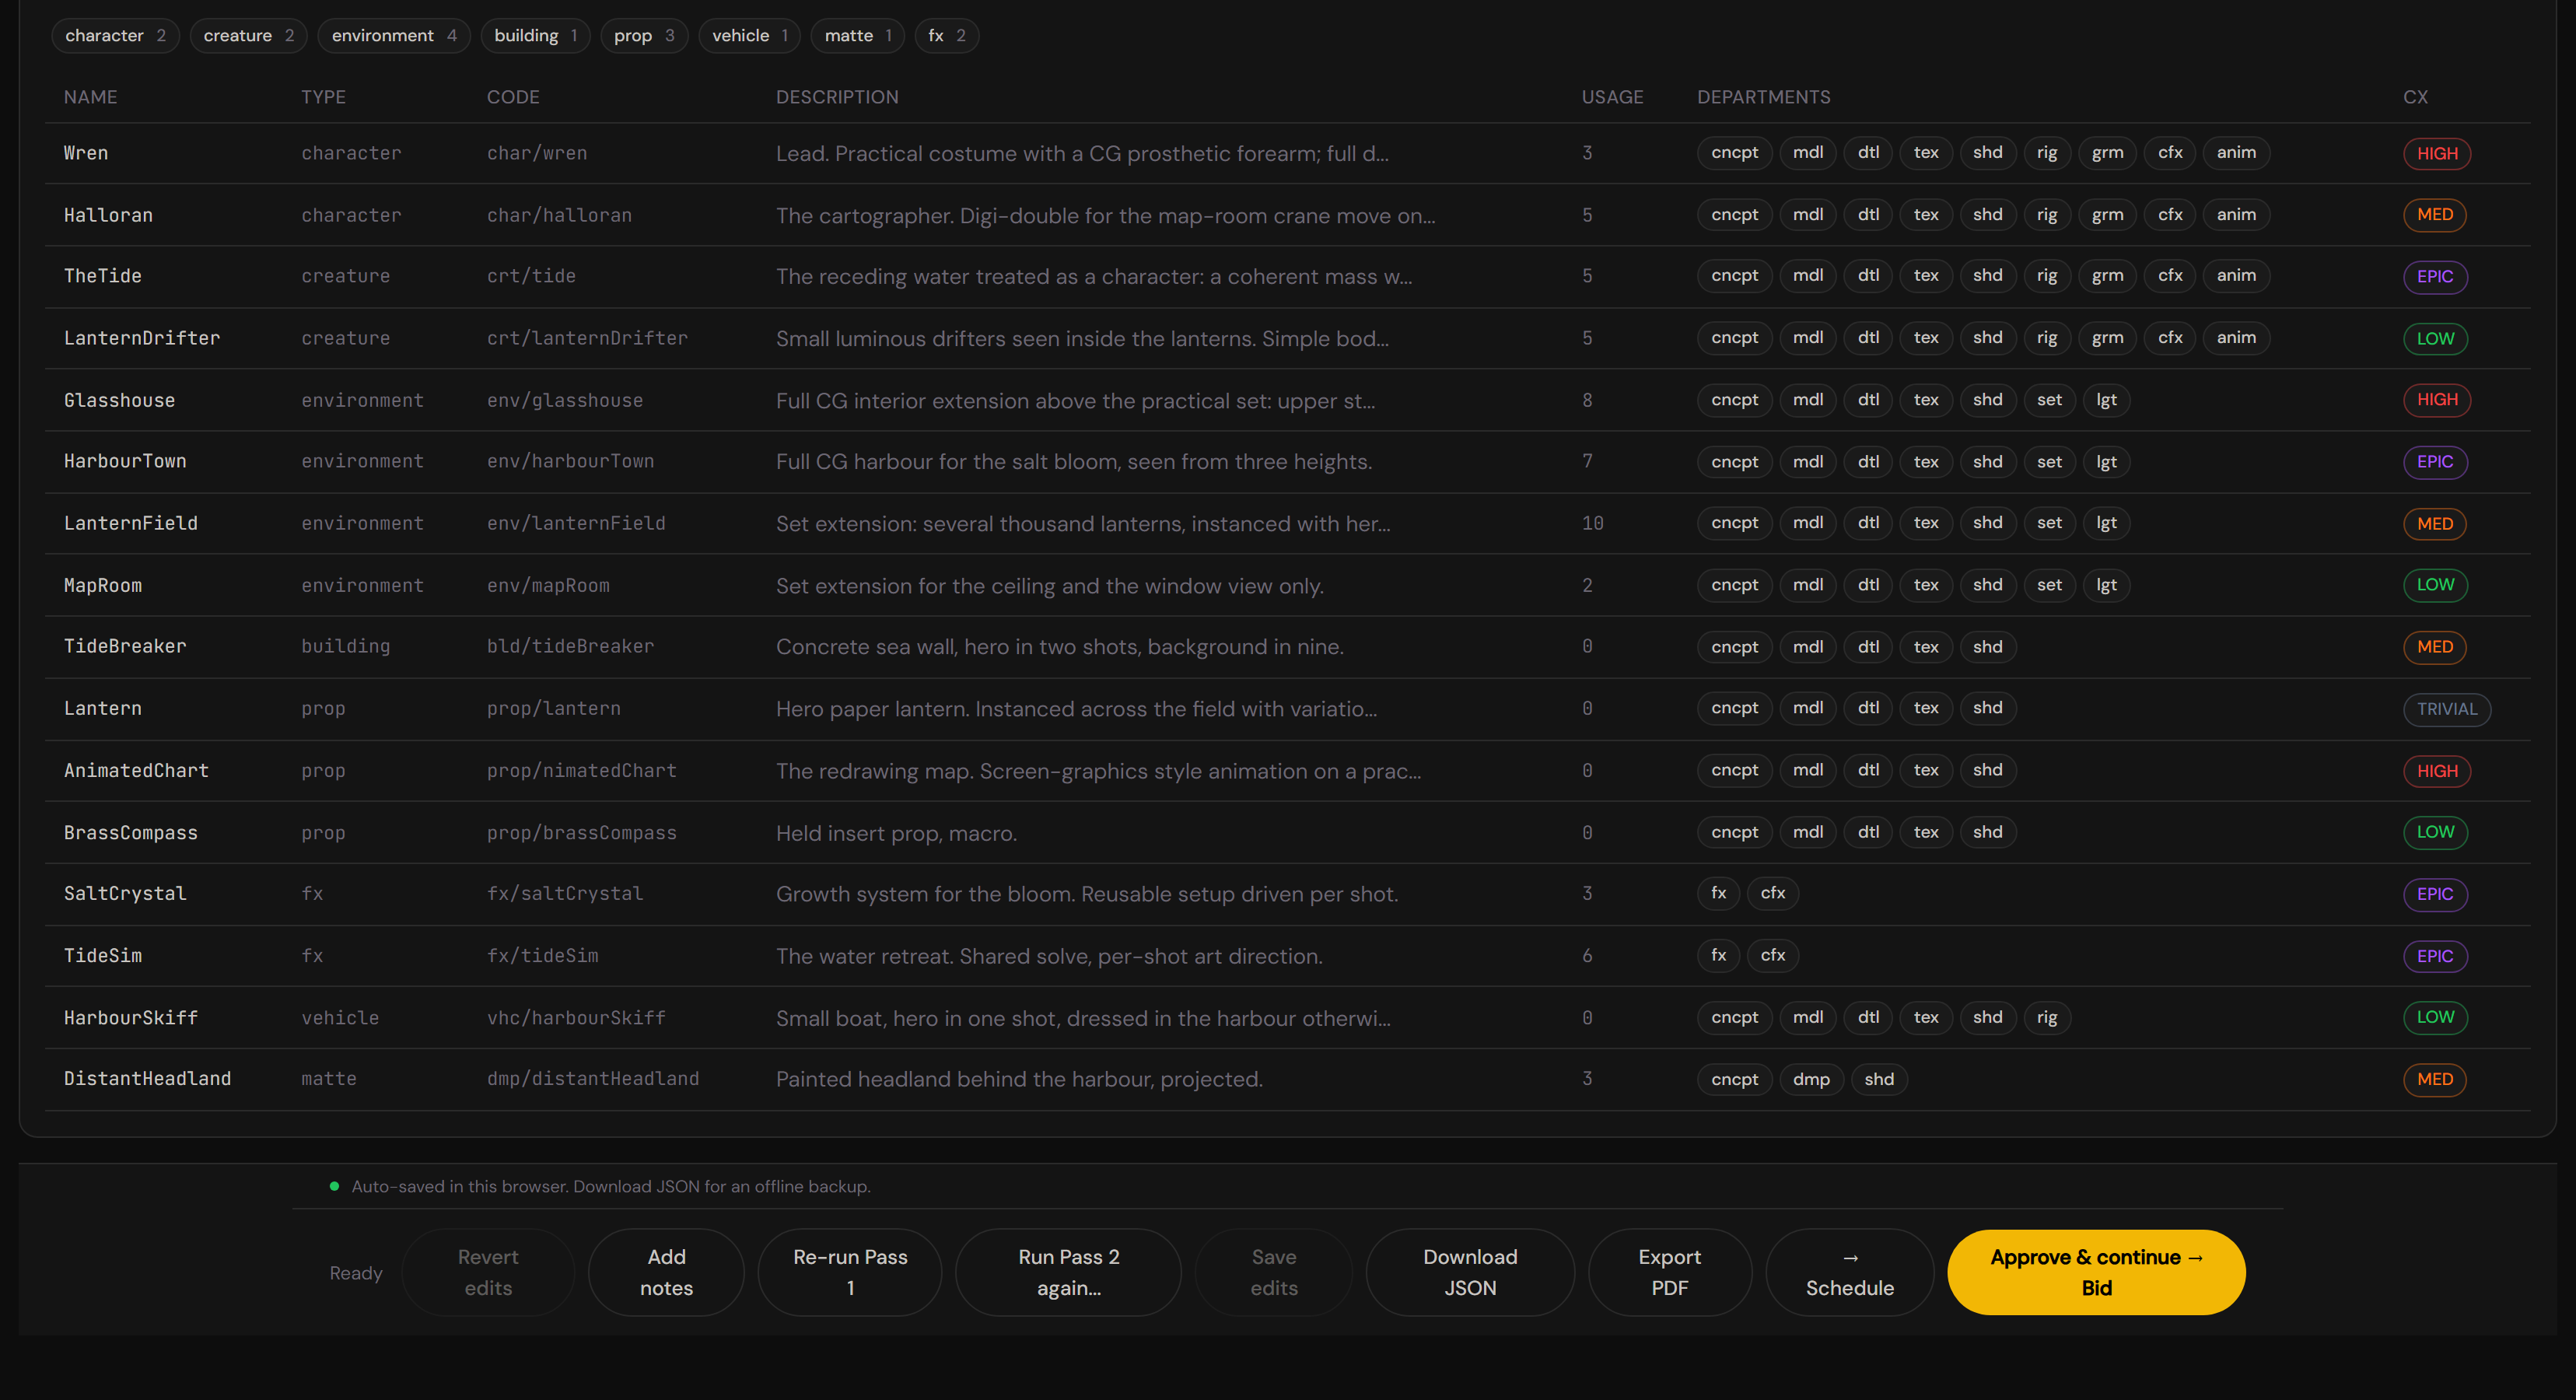Click the DEPARTMENTS column header
Viewport: 2576px width, 1400px height.
1763,97
